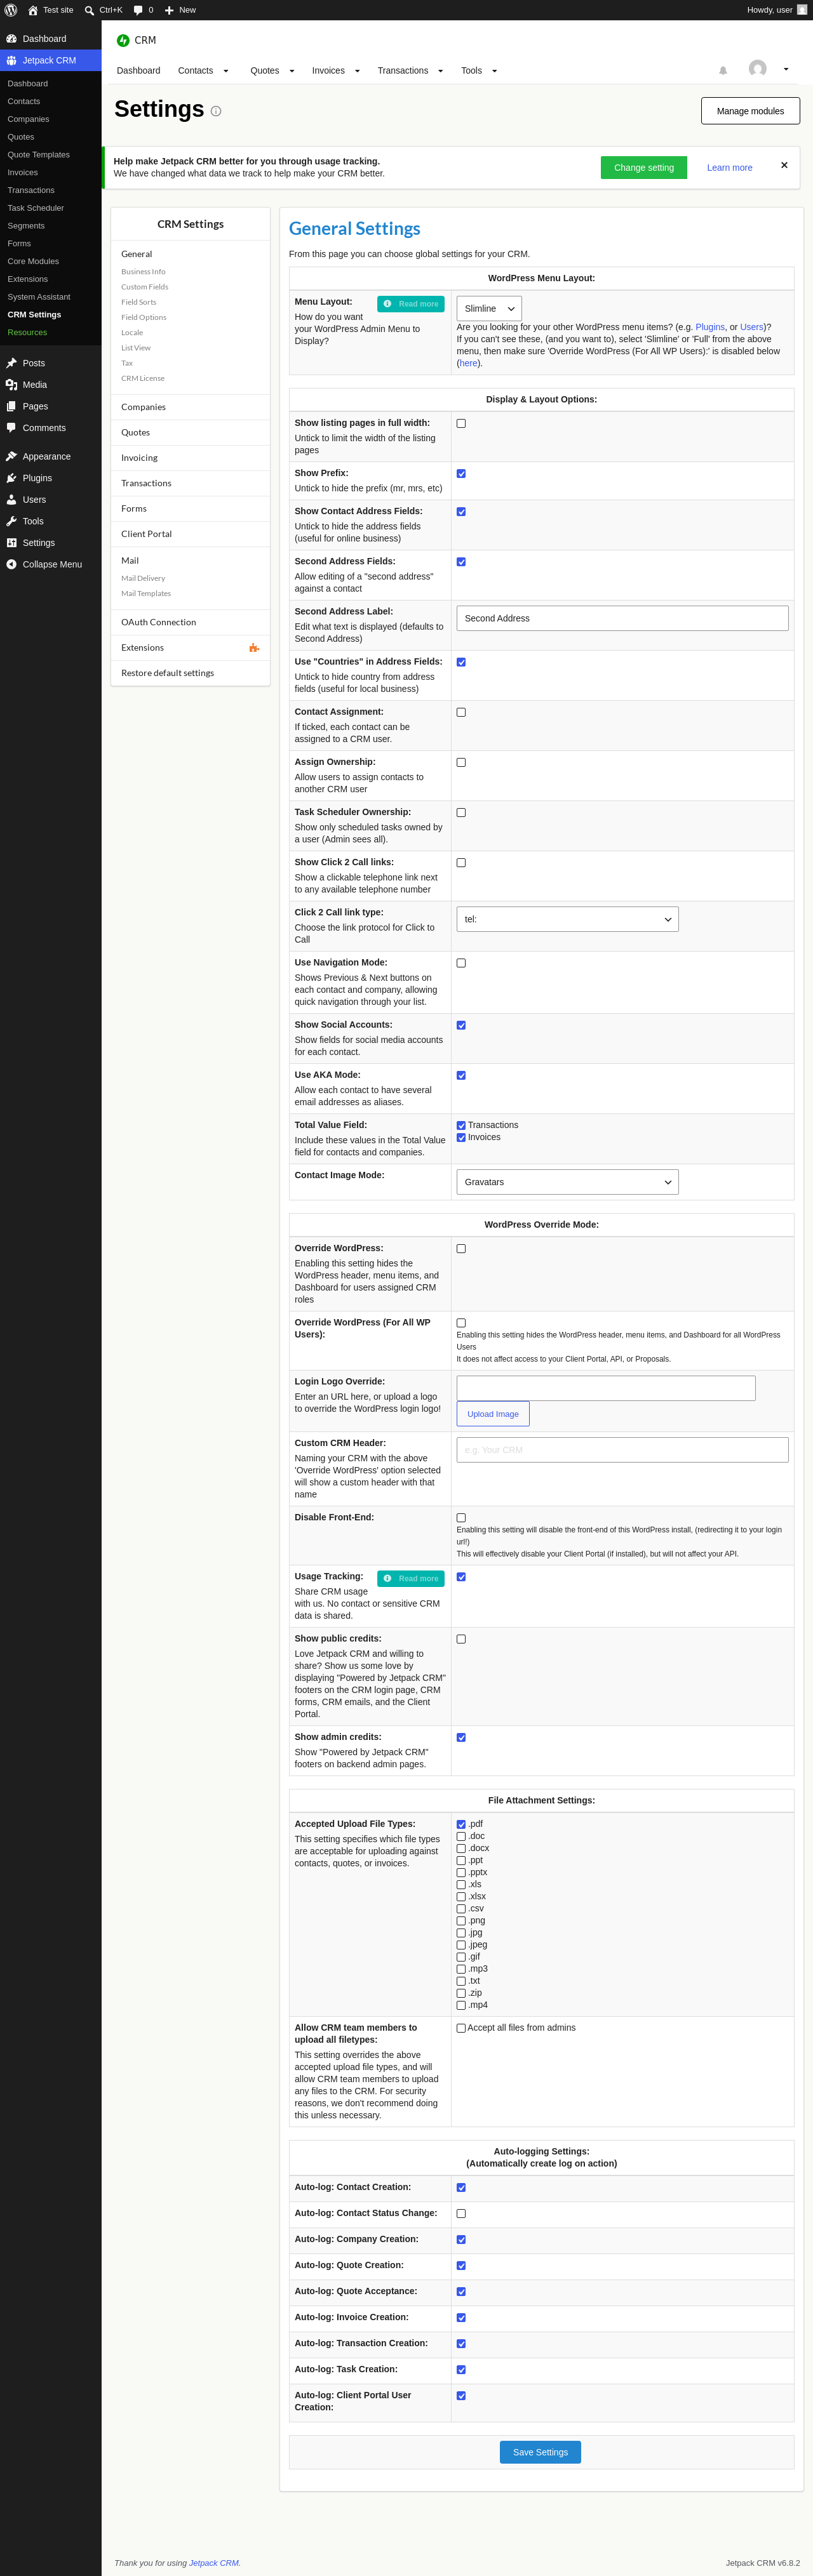Image resolution: width=813 pixels, height=2576 pixels.
Task: Click the green Jetpack CRM logo
Action: [123, 40]
